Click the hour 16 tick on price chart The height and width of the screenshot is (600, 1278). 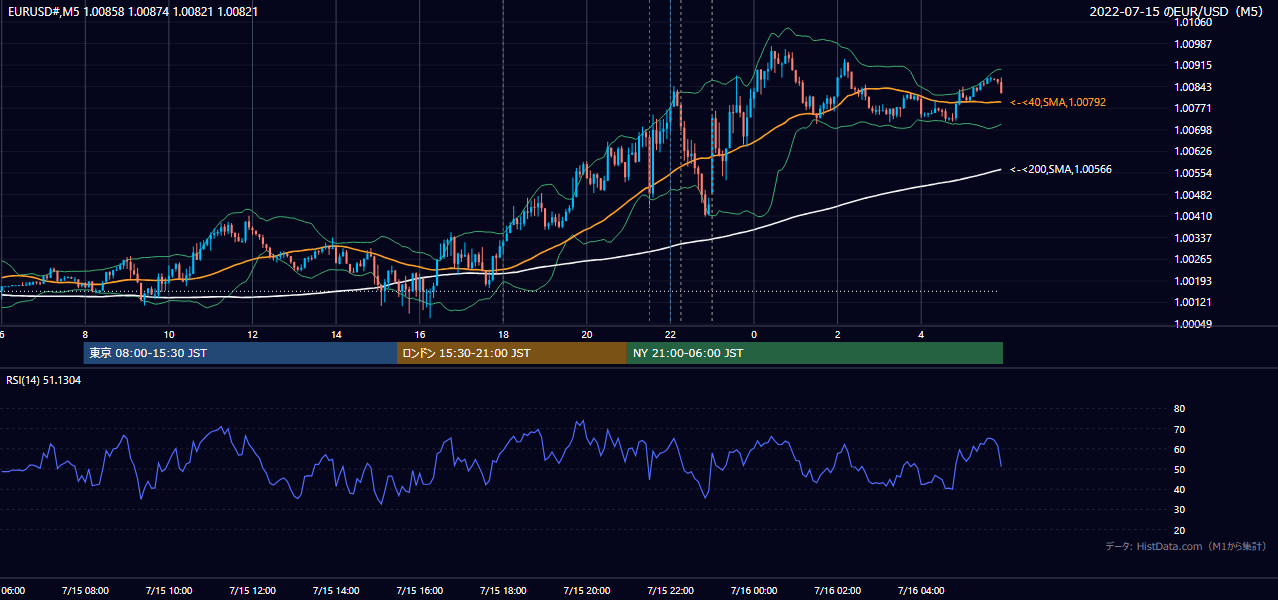click(x=419, y=334)
